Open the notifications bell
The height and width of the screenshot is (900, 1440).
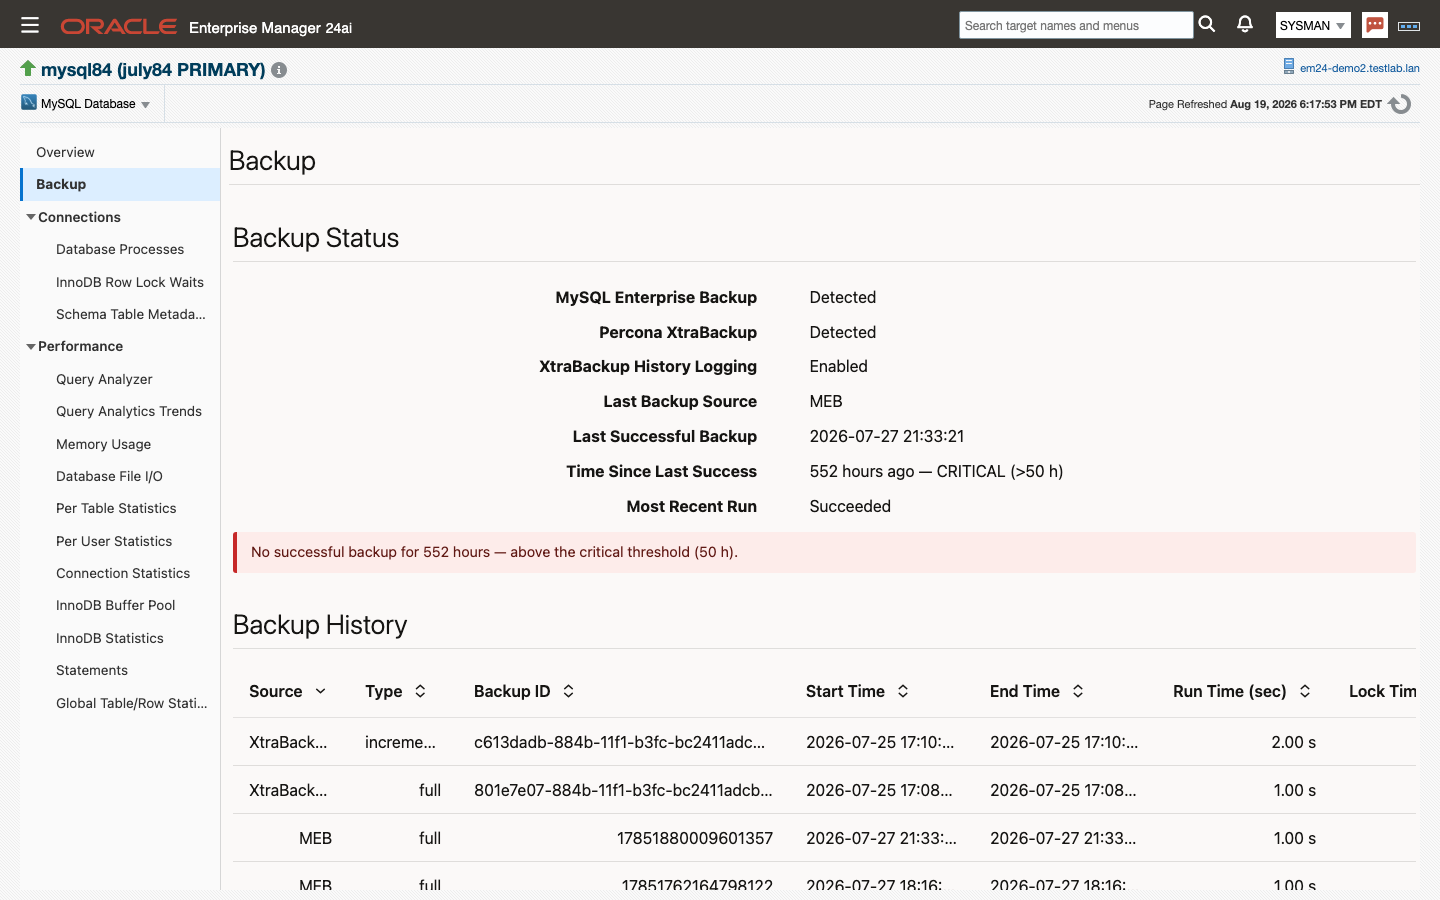[1245, 24]
